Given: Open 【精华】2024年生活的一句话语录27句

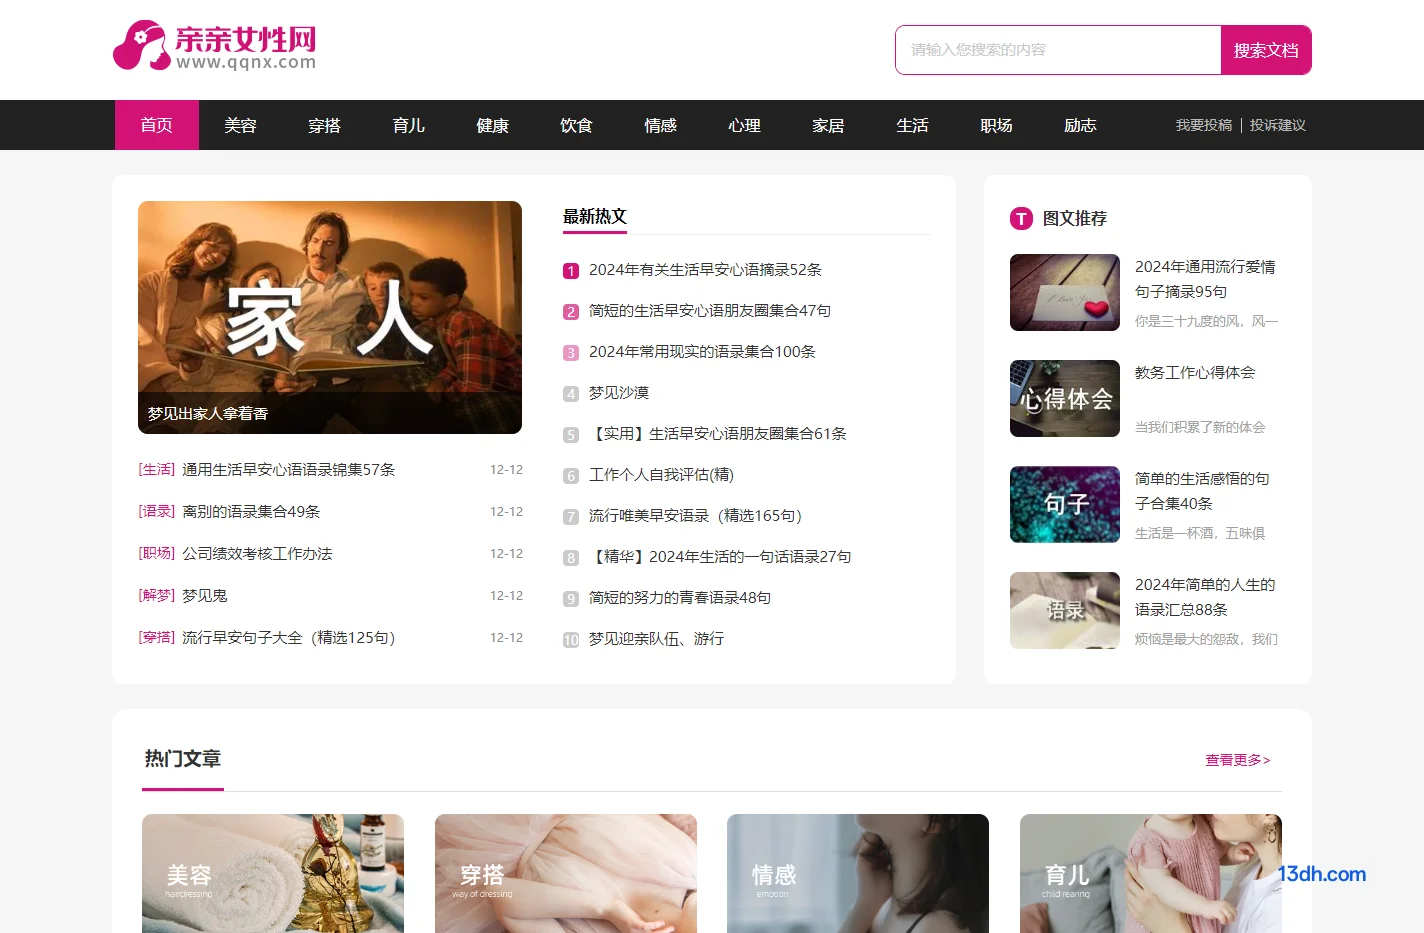Looking at the screenshot, I should [720, 557].
